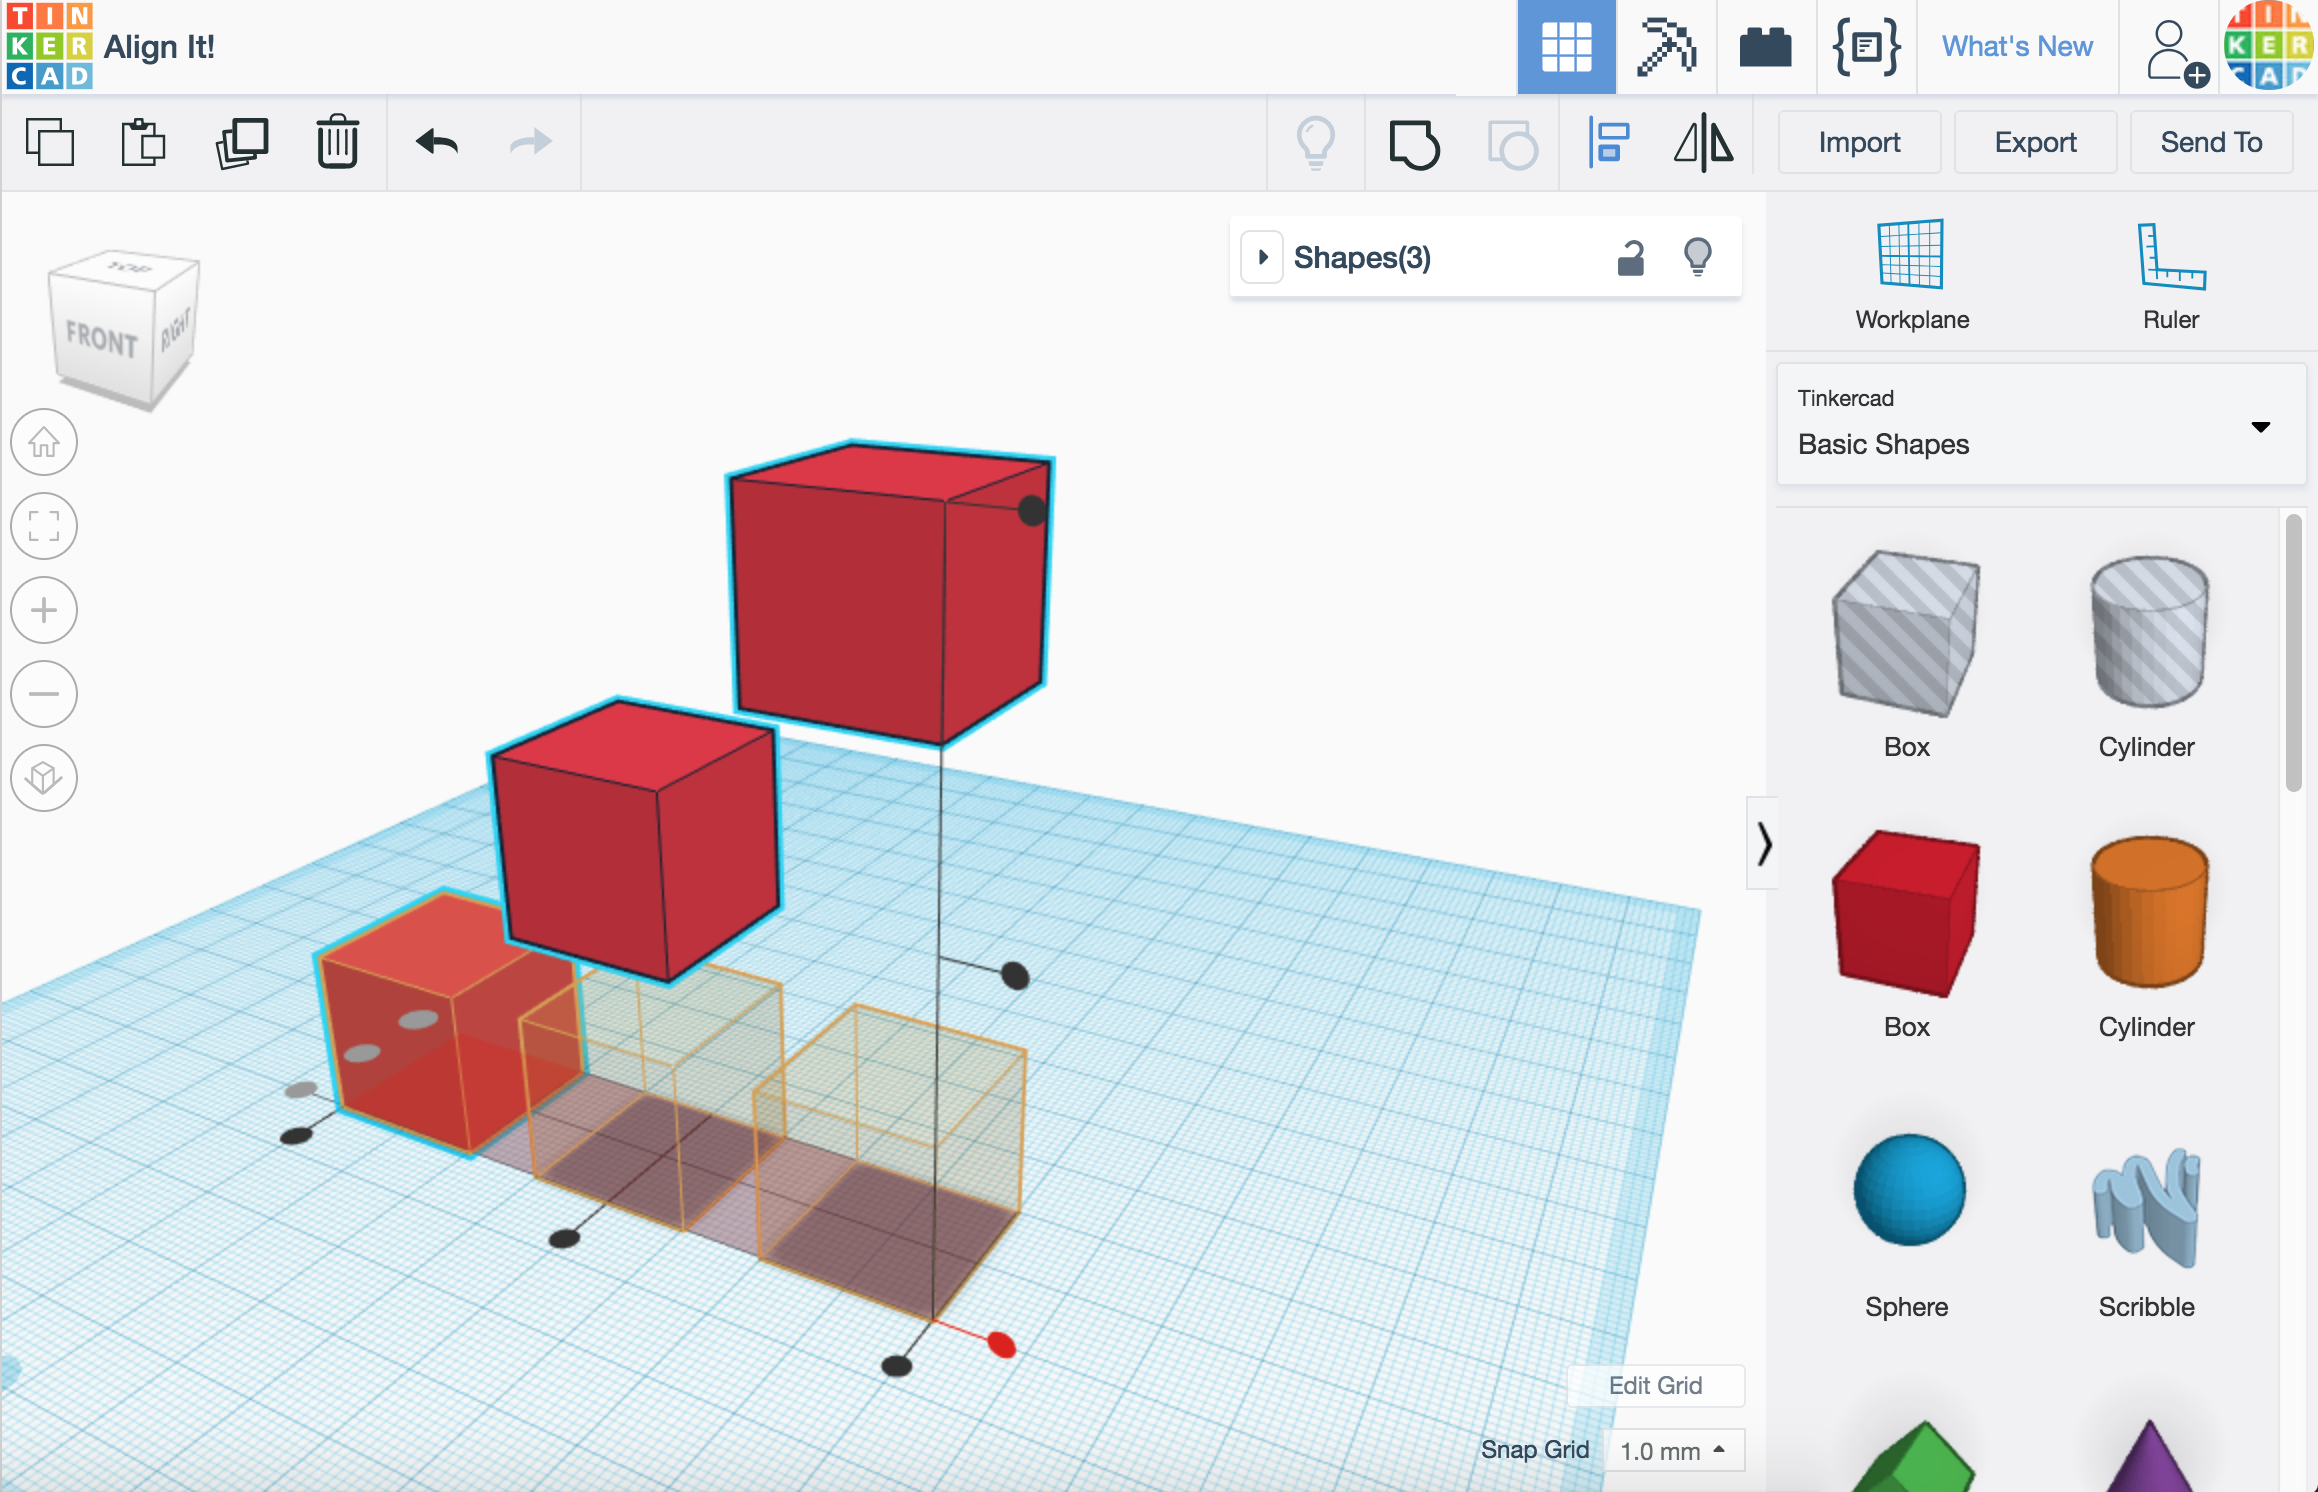Toggle lock editing in Shapes panel
This screenshot has height=1492, width=2318.
pos(1631,257)
